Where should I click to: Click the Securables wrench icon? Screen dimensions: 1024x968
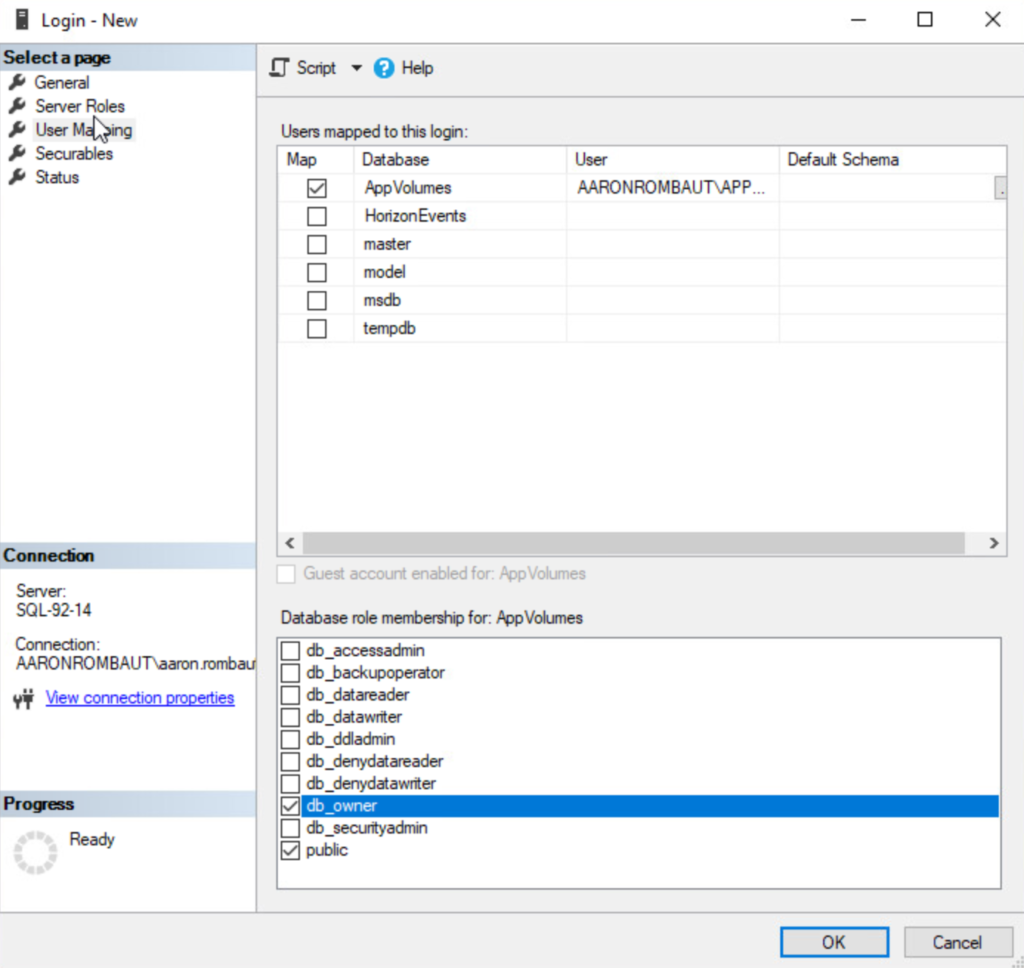point(17,154)
